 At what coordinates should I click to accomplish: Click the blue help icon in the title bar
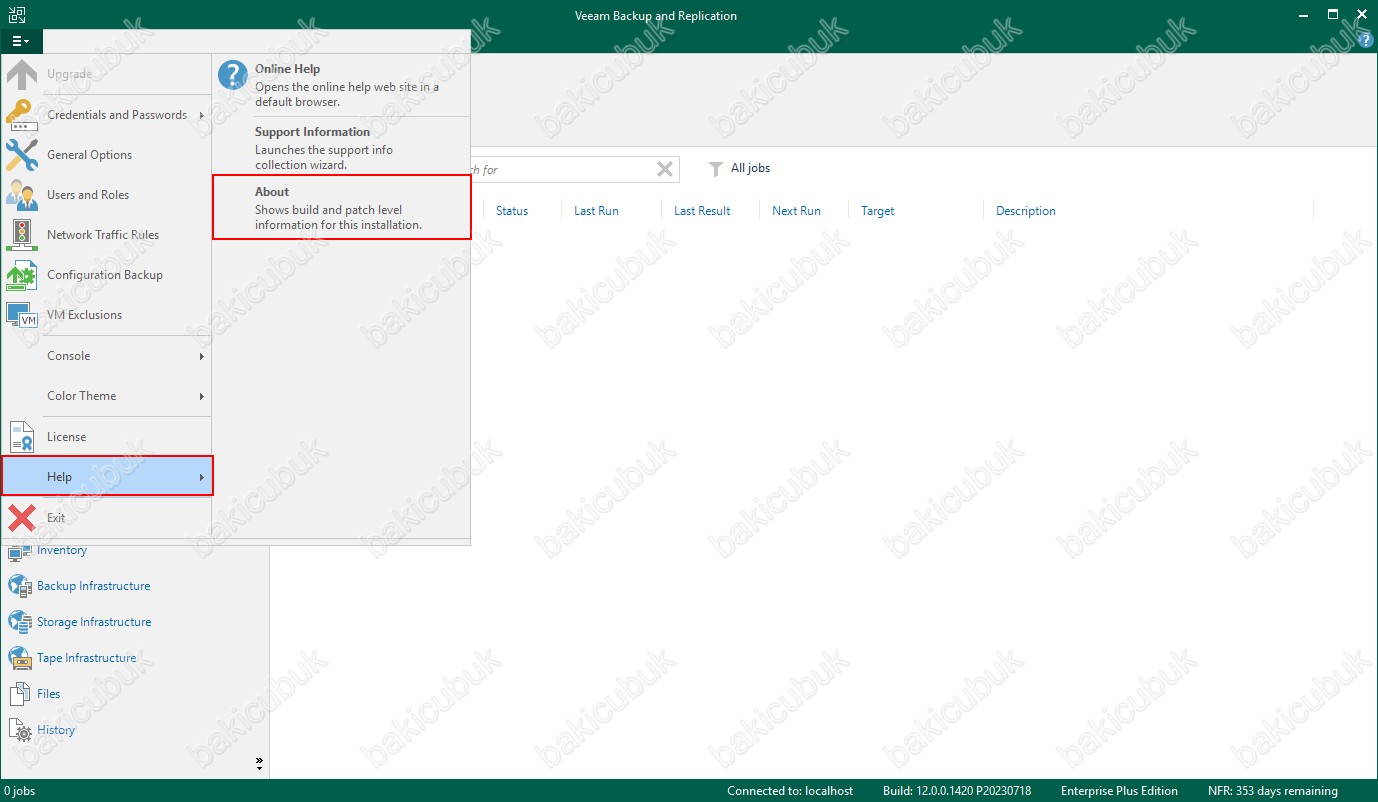(x=1366, y=41)
